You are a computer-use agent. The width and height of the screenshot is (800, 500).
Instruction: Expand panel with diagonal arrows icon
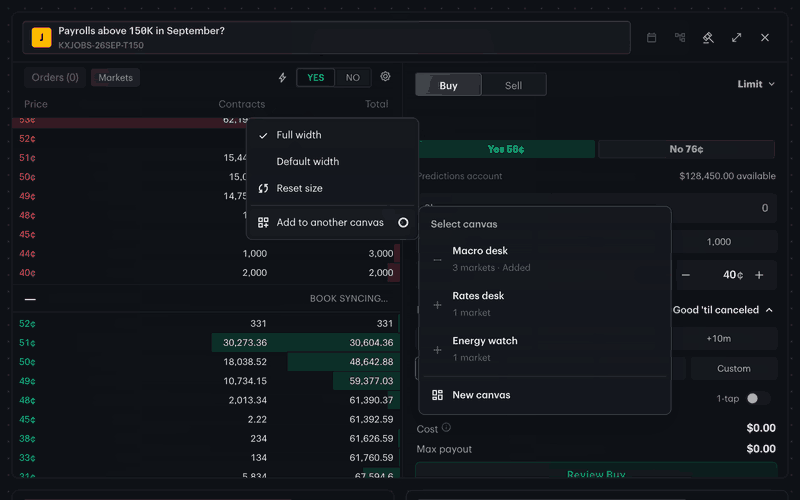tap(736, 37)
